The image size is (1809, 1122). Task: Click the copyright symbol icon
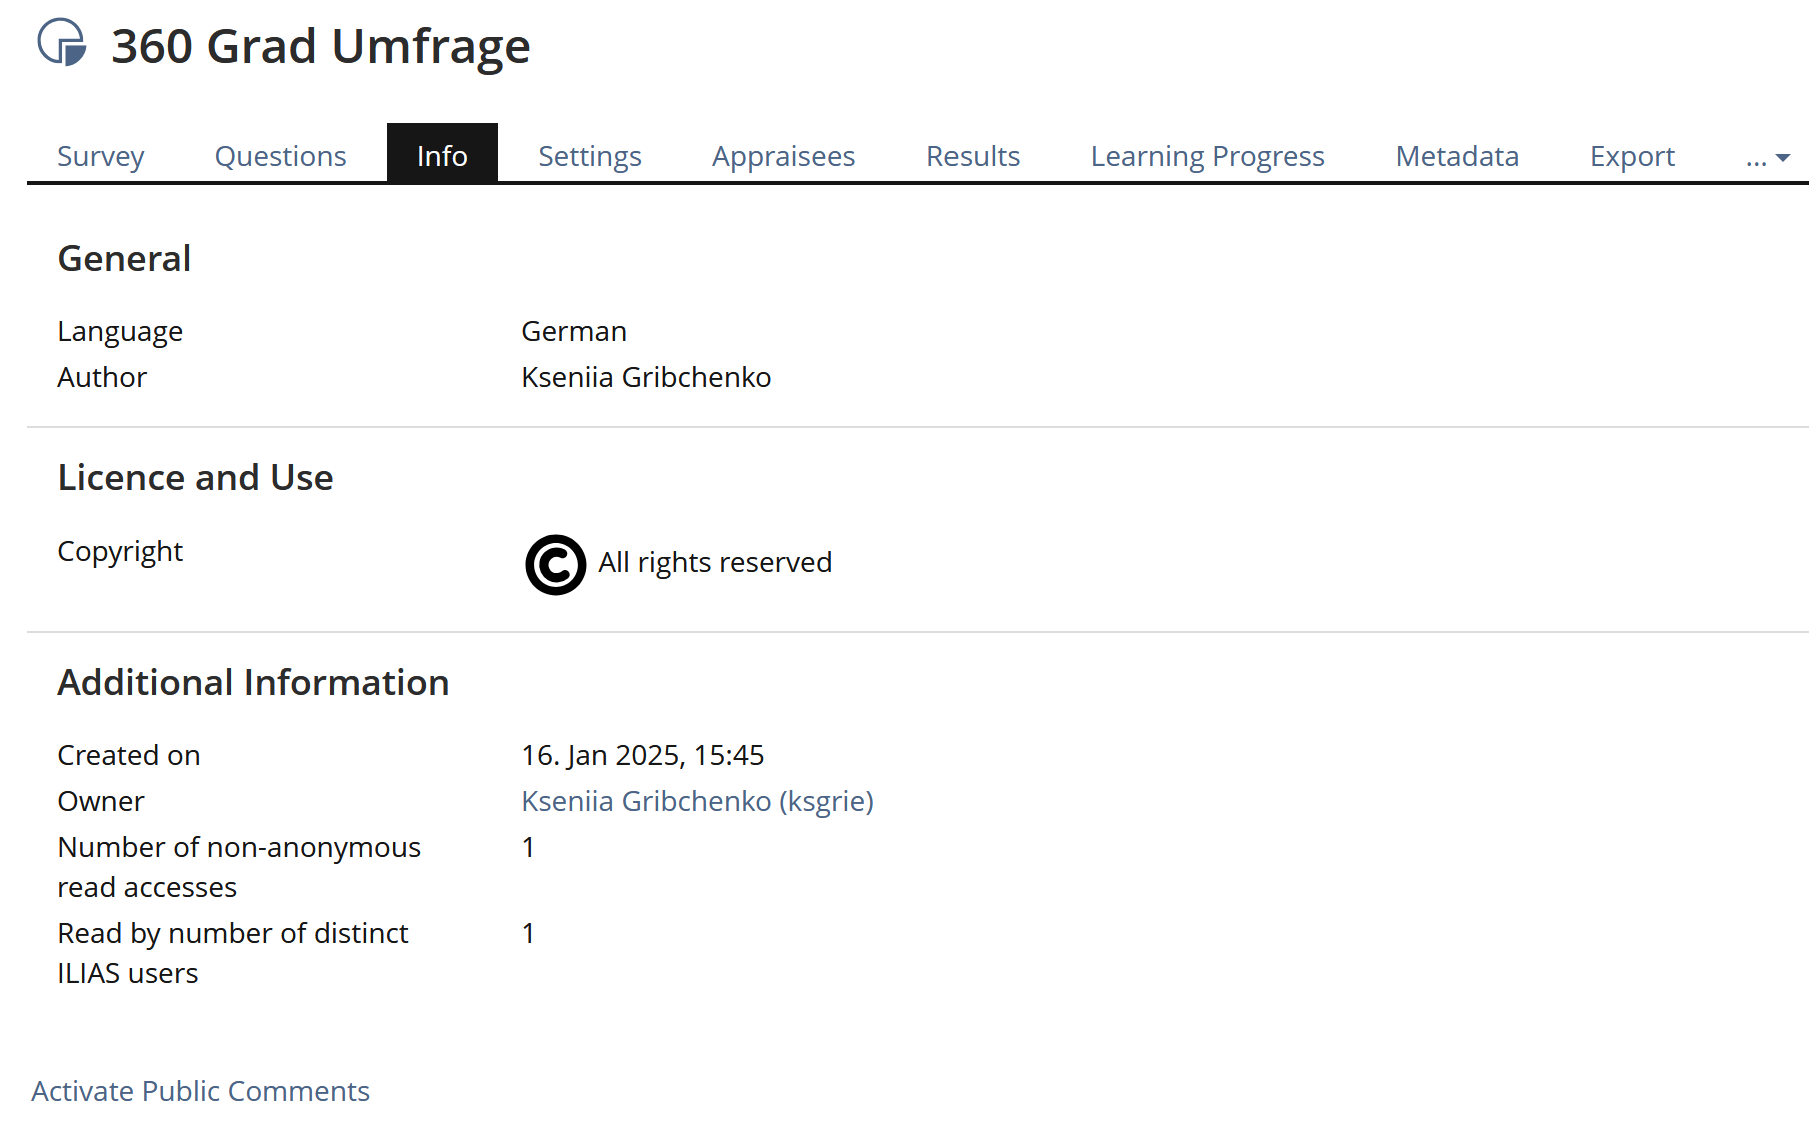555,564
